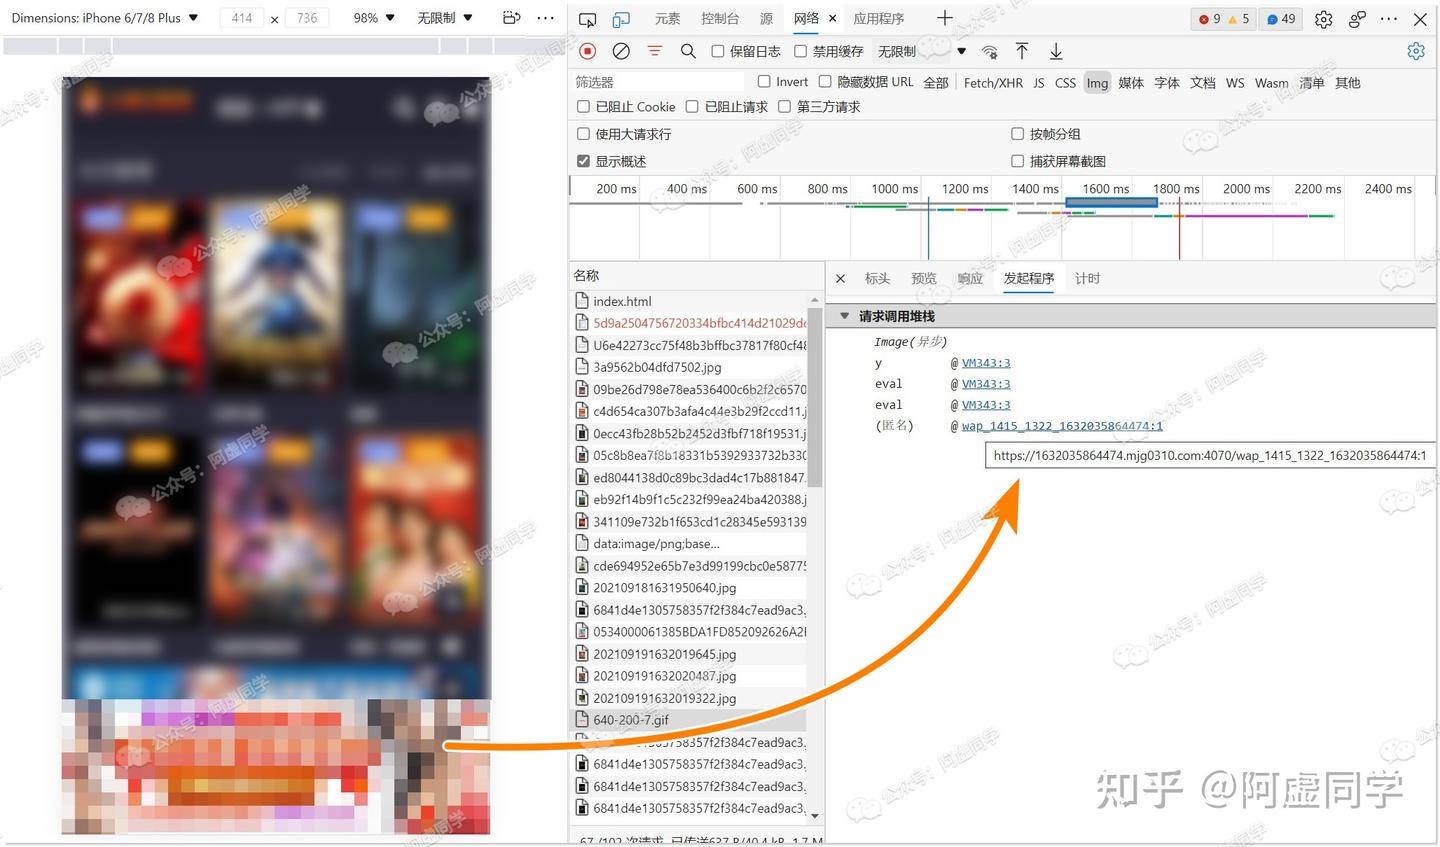
Task: Open the 标头 request tab
Action: pyautogui.click(x=877, y=279)
